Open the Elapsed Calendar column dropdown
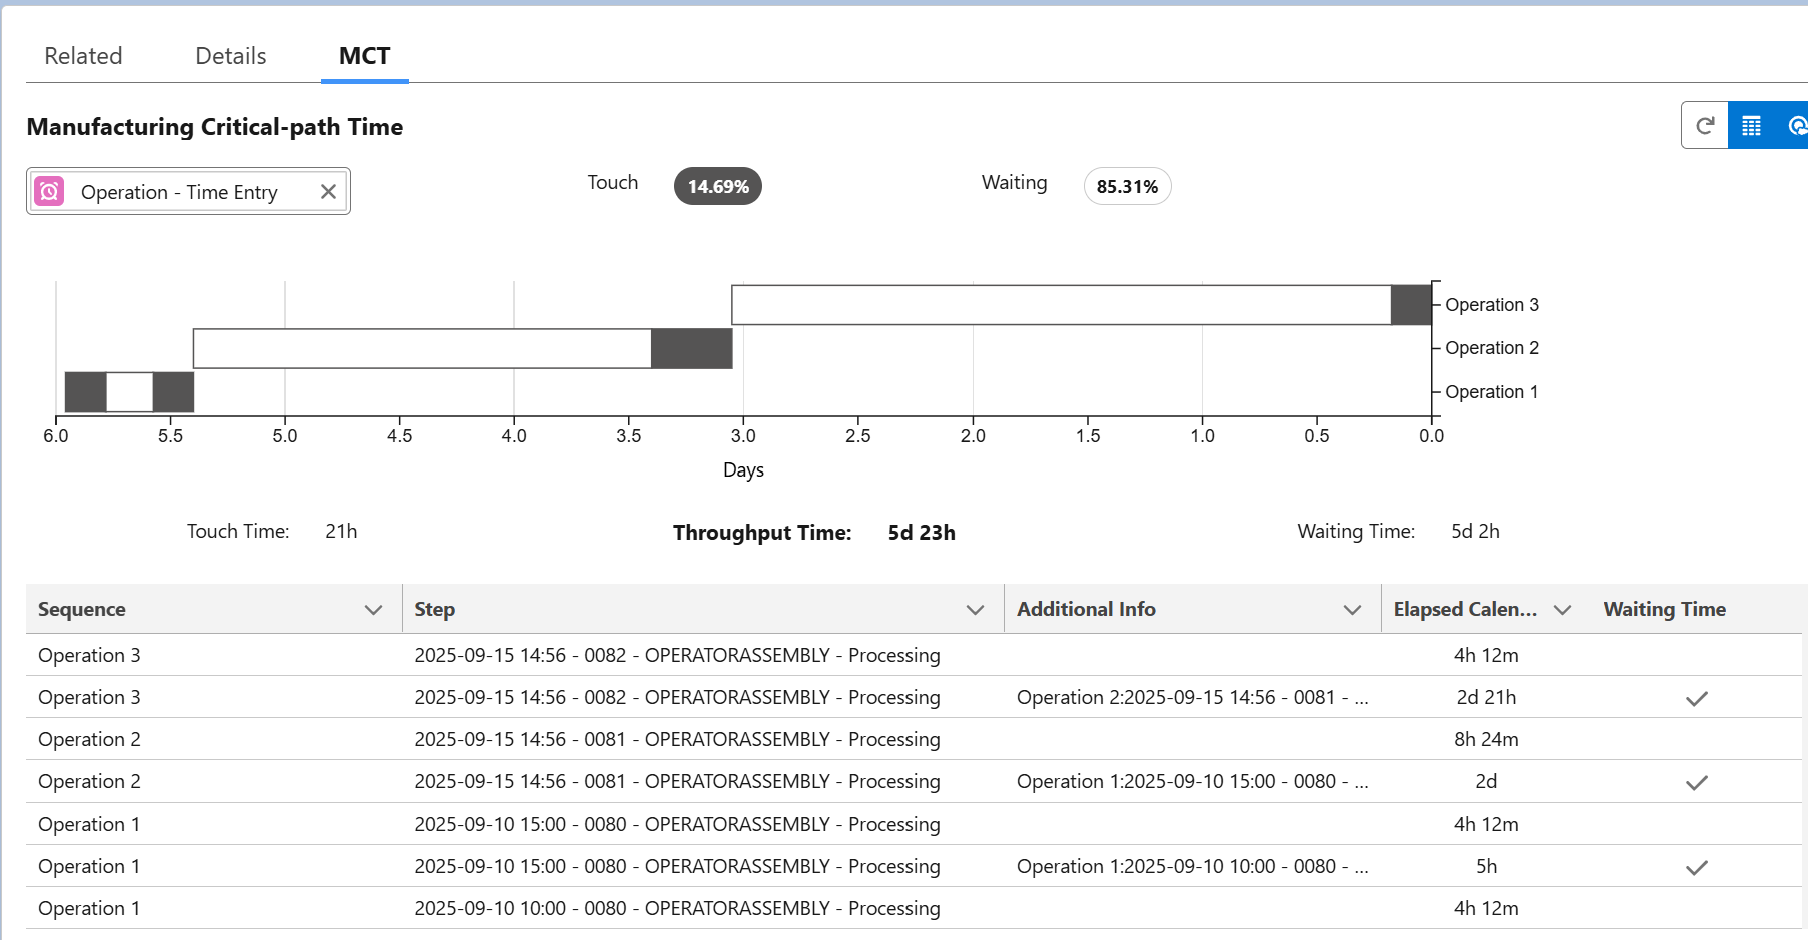 click(x=1562, y=610)
